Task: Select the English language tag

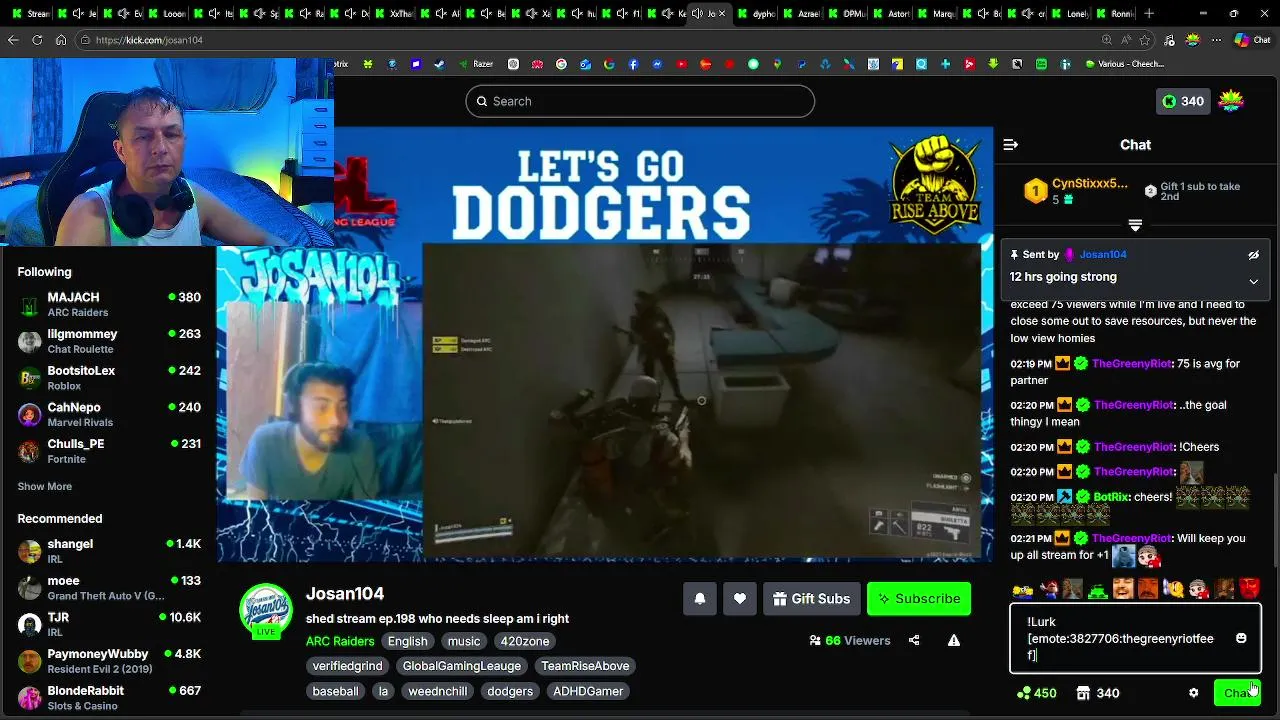Action: coord(407,641)
